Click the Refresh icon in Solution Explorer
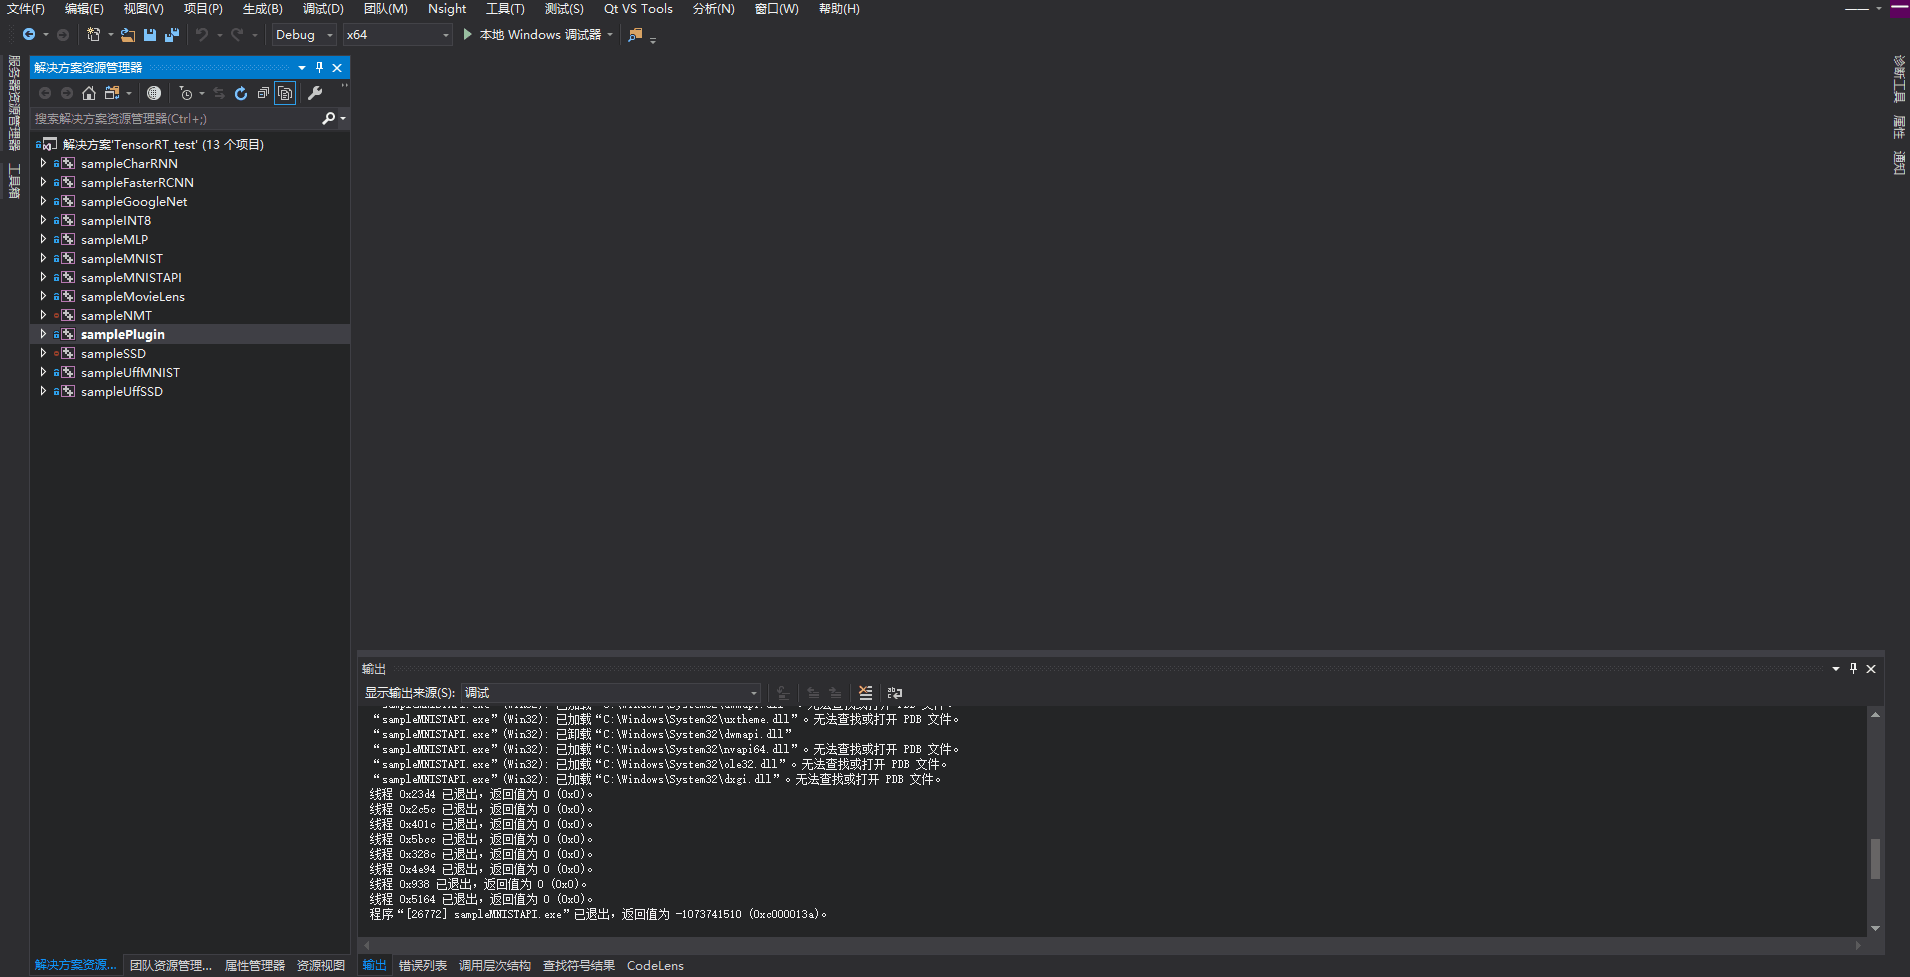This screenshot has width=1910, height=977. (x=241, y=93)
